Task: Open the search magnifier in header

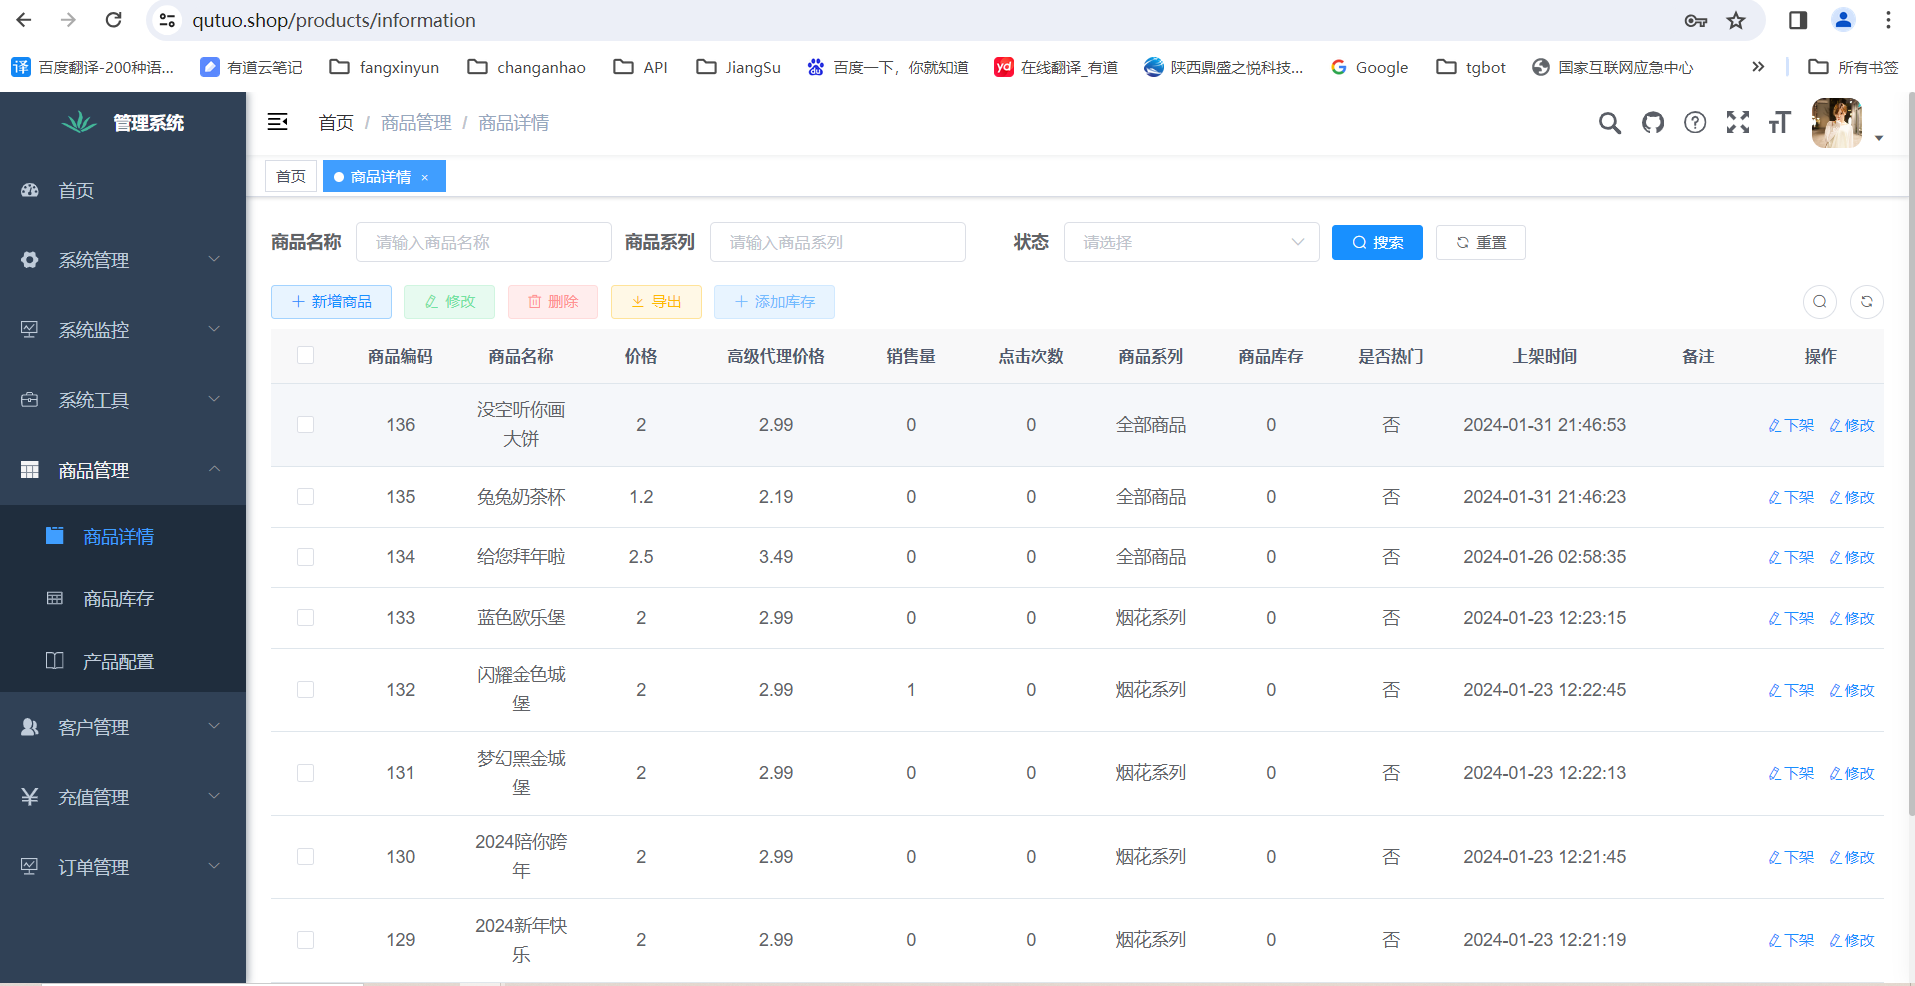Action: point(1609,123)
